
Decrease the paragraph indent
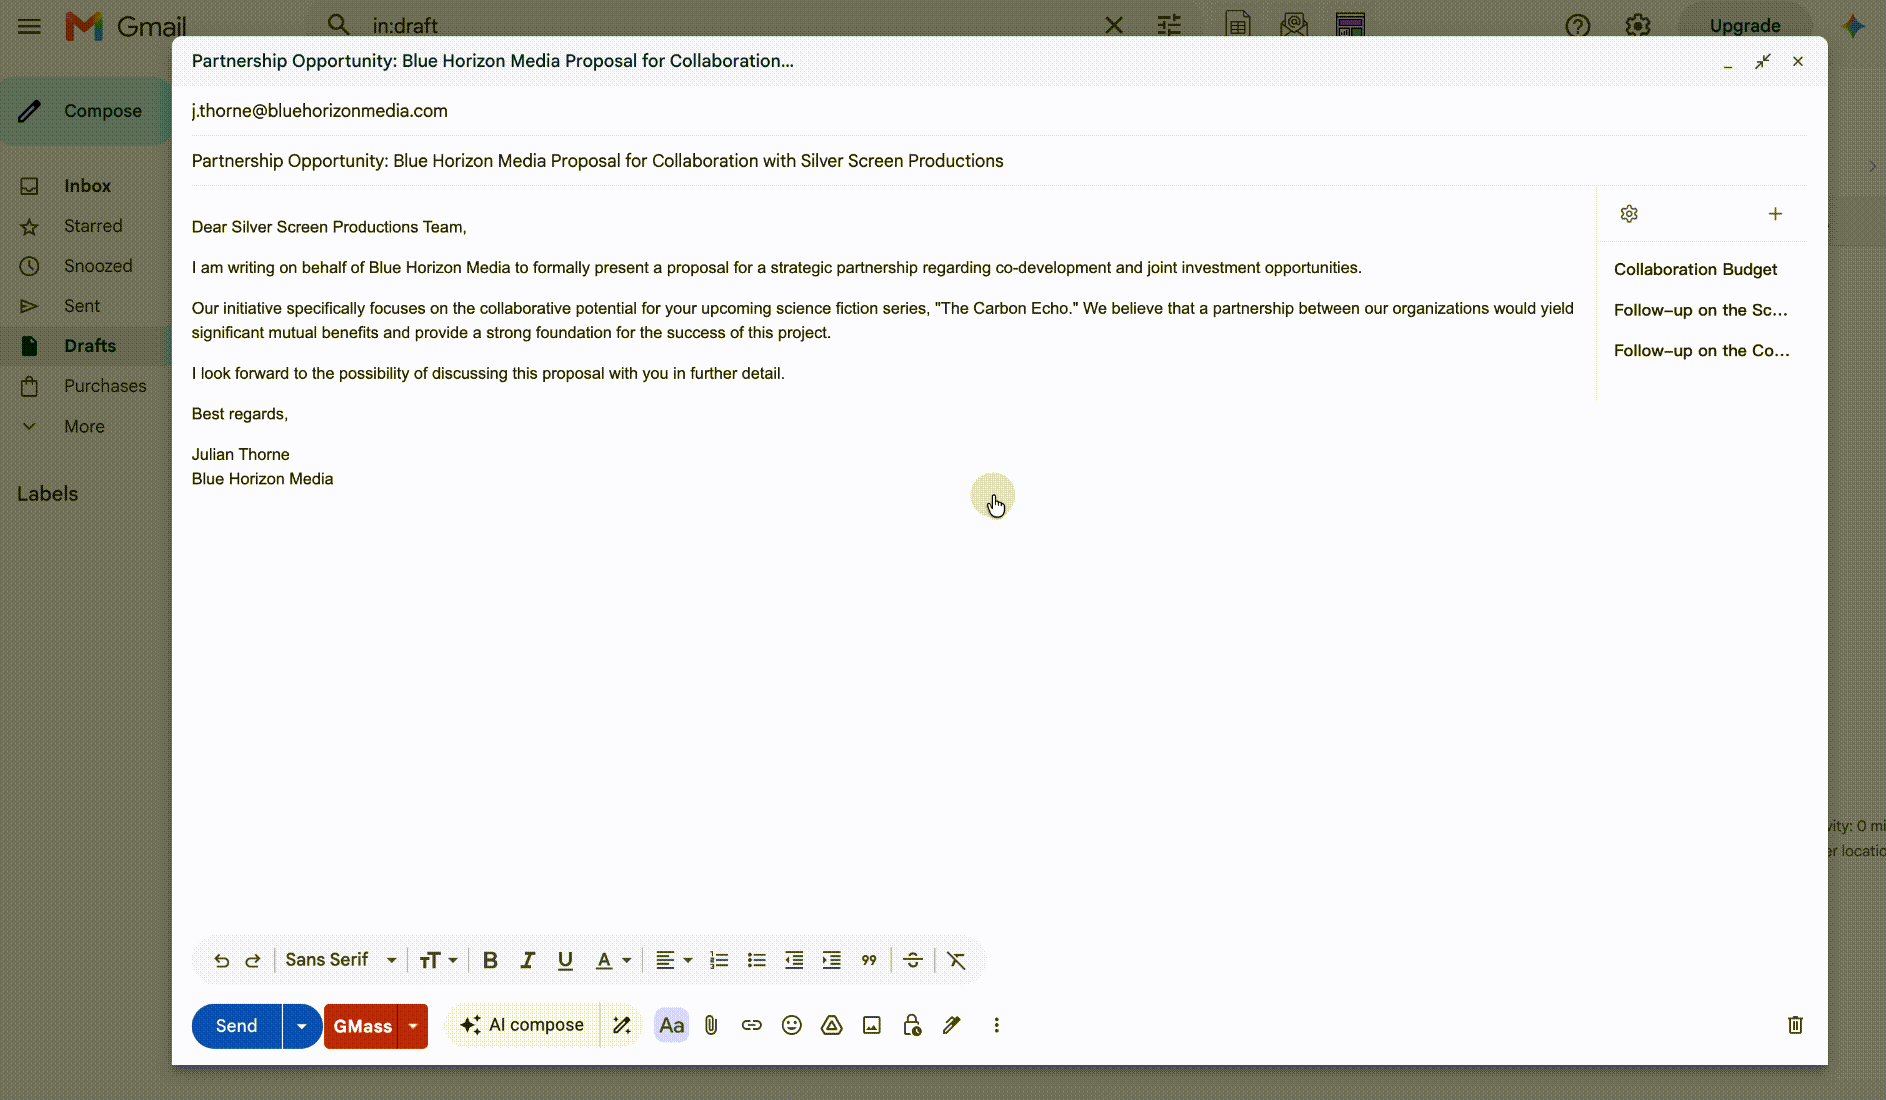tap(794, 960)
